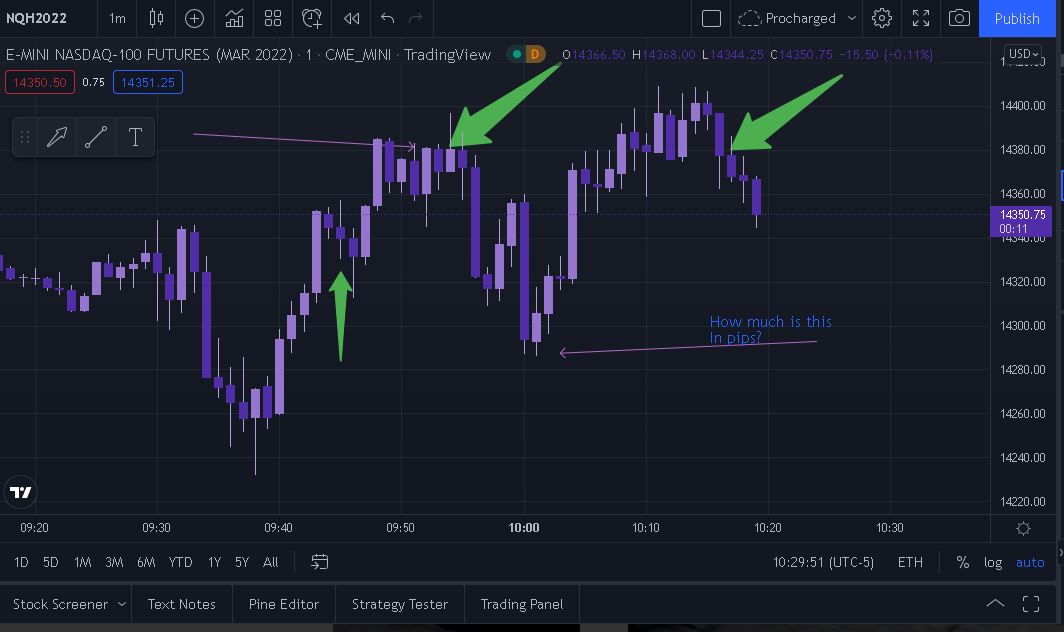Open indicator templates grid icon
The image size is (1064, 632).
pyautogui.click(x=273, y=18)
